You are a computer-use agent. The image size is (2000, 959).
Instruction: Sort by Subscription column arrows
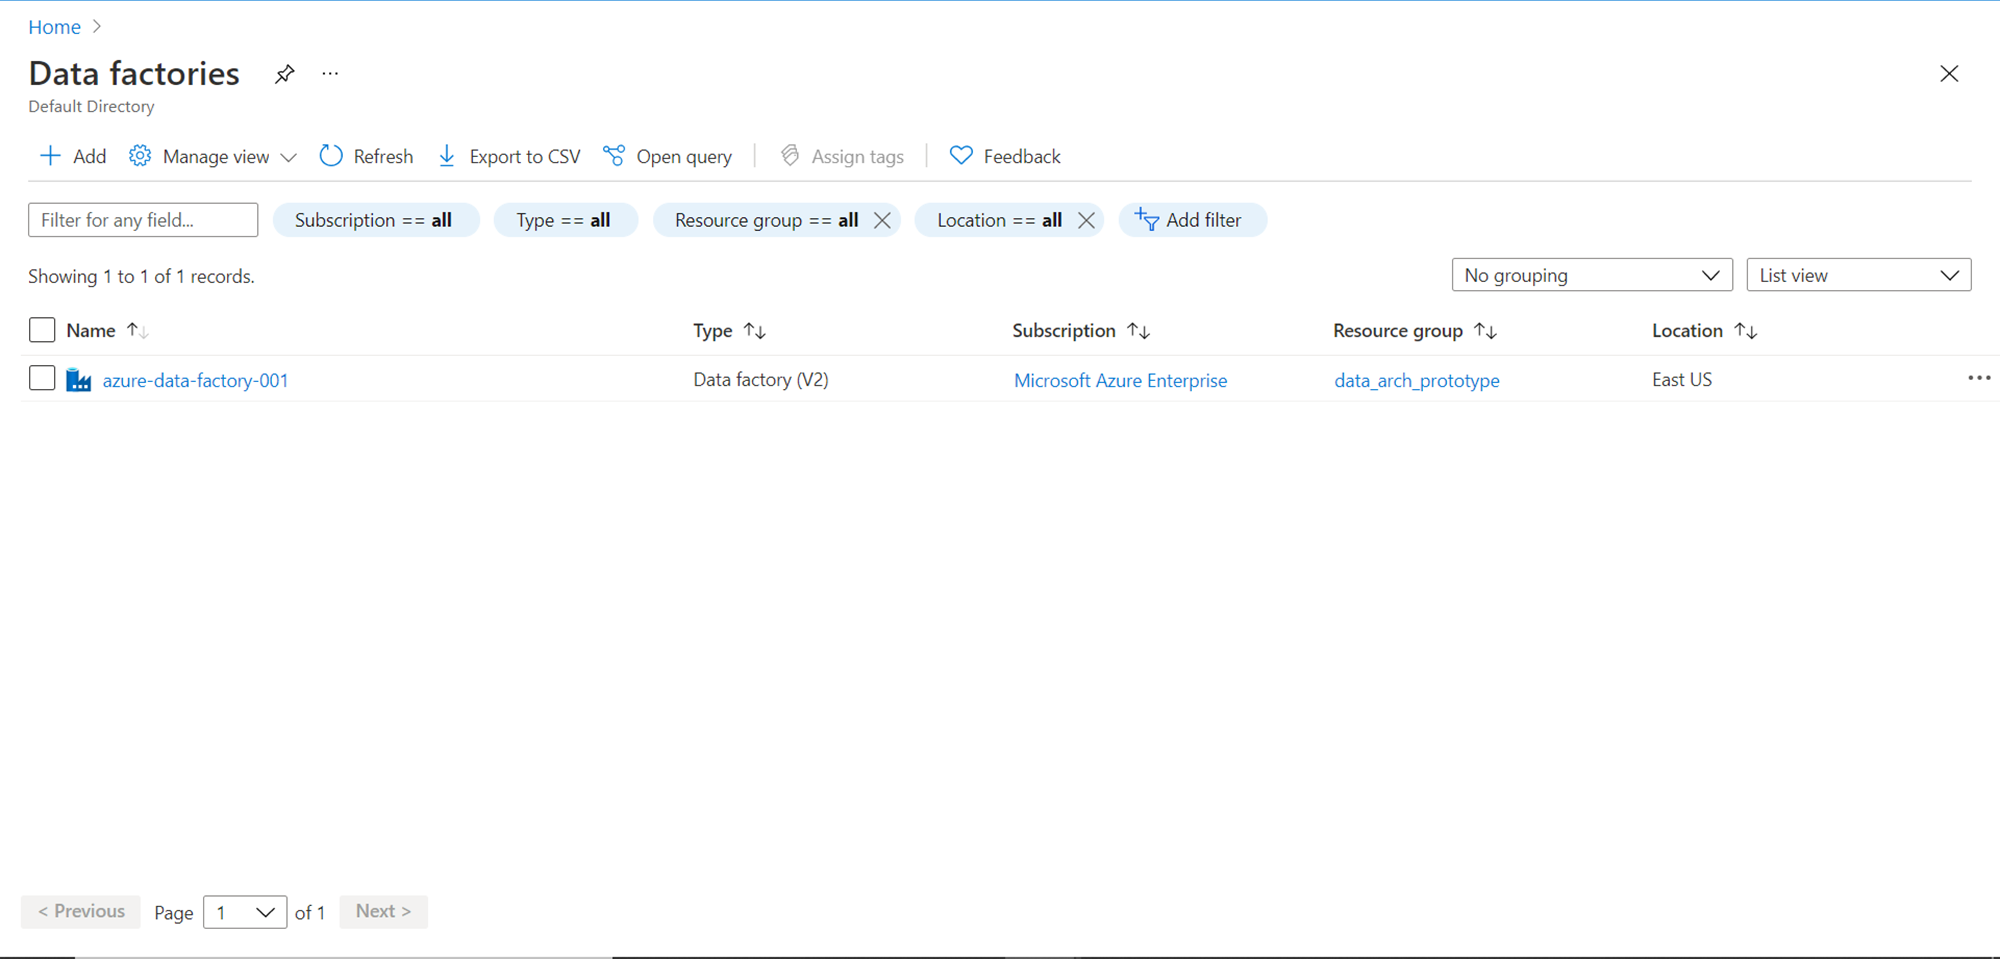point(1139,331)
